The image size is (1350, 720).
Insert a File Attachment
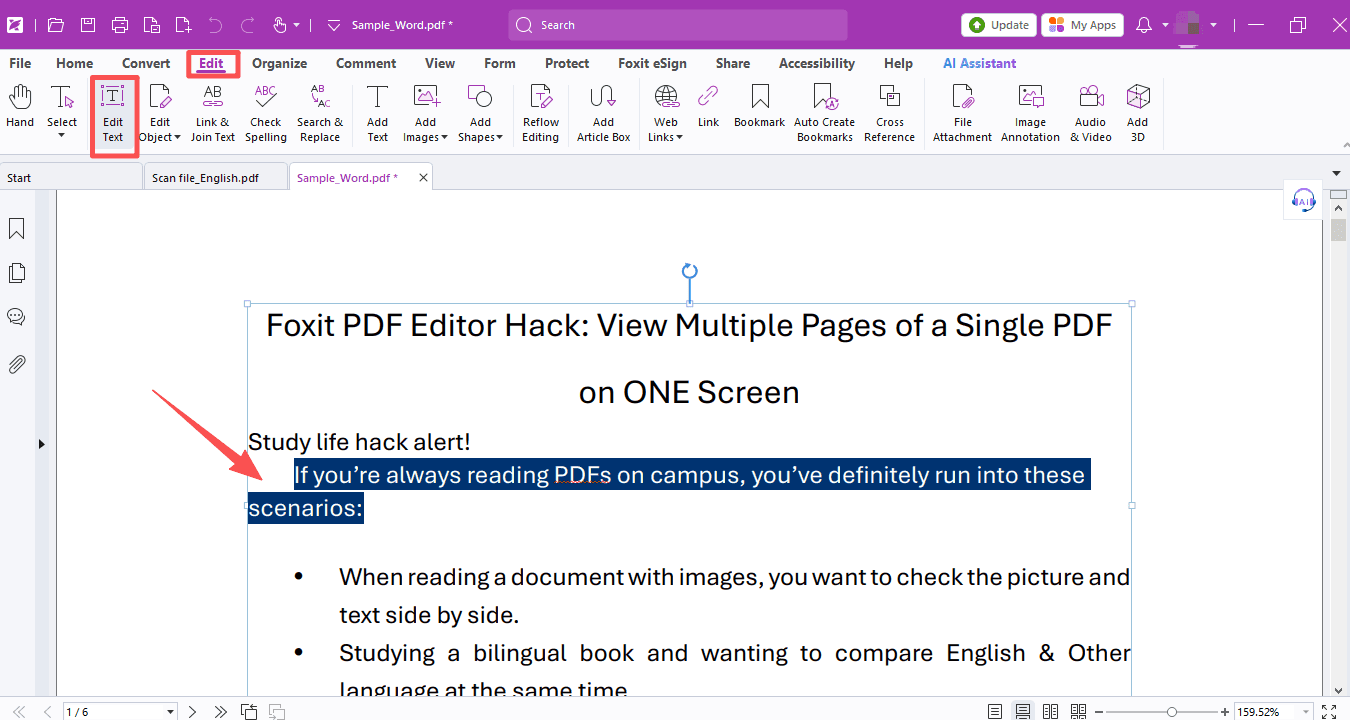click(963, 113)
